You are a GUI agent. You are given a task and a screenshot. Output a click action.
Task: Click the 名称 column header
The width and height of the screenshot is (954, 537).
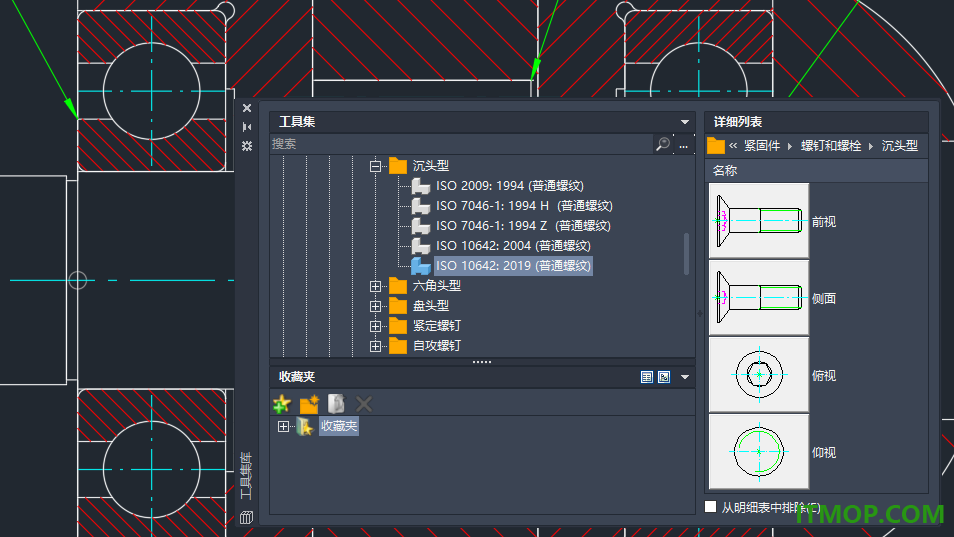coord(816,171)
